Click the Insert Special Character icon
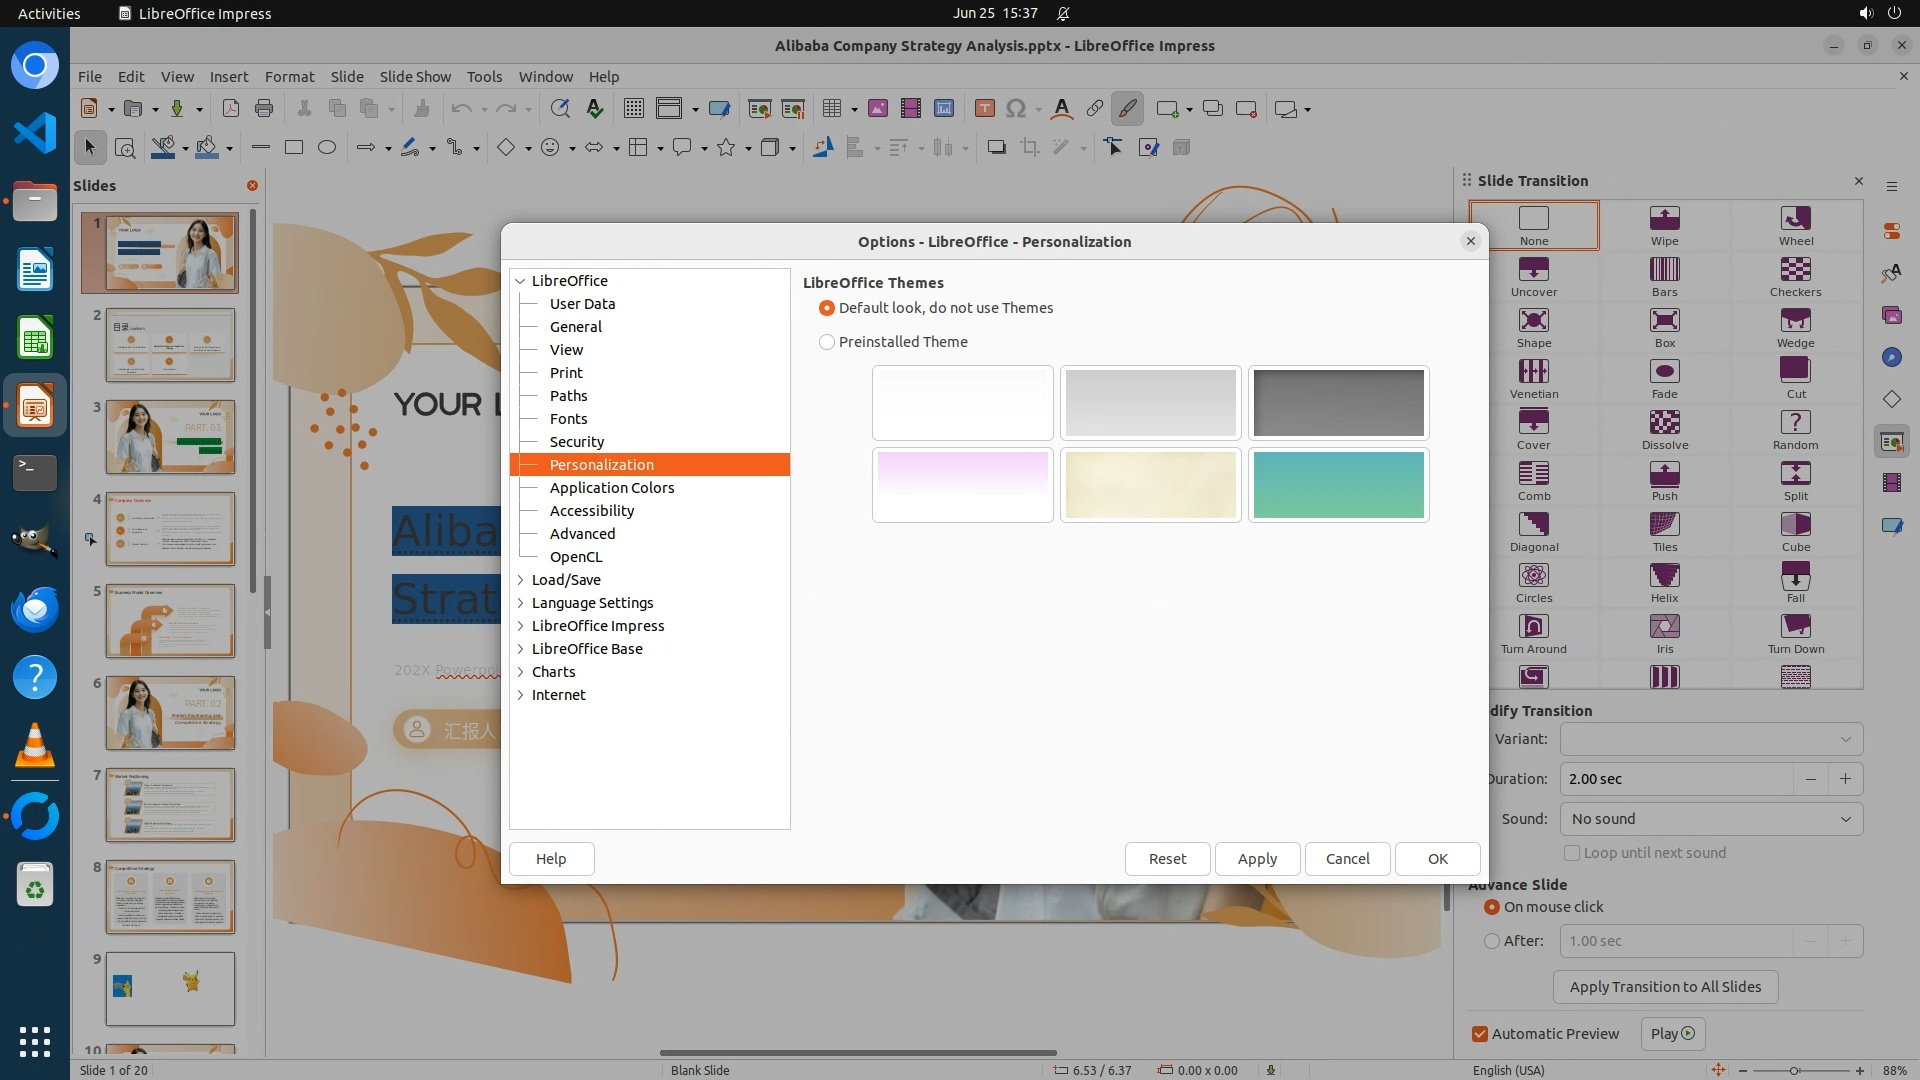 pos(1016,109)
